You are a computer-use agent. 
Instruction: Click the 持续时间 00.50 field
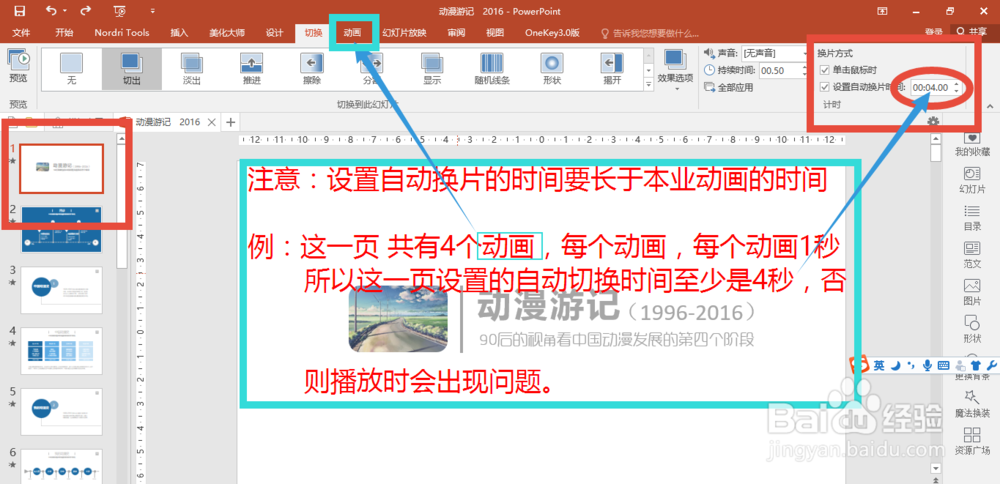[779, 71]
